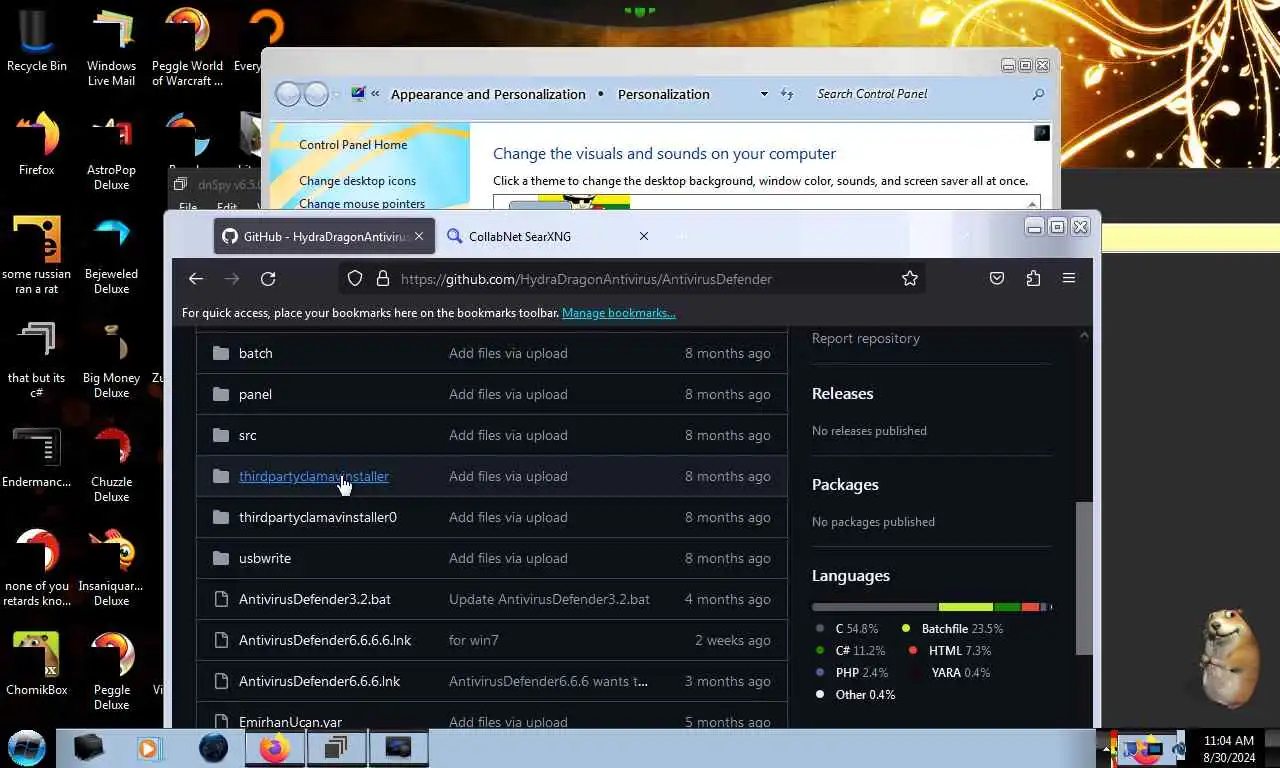Screen dimensions: 1280x768
Task: Open the src folder
Action: (x=248, y=435)
